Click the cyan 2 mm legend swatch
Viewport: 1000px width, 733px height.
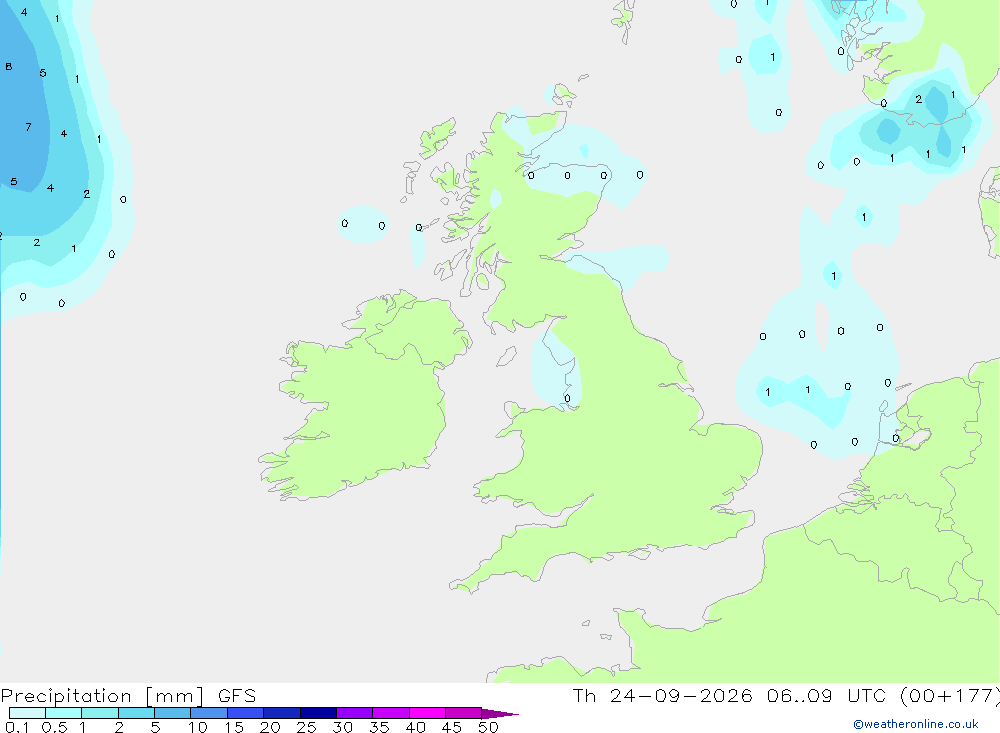136,713
